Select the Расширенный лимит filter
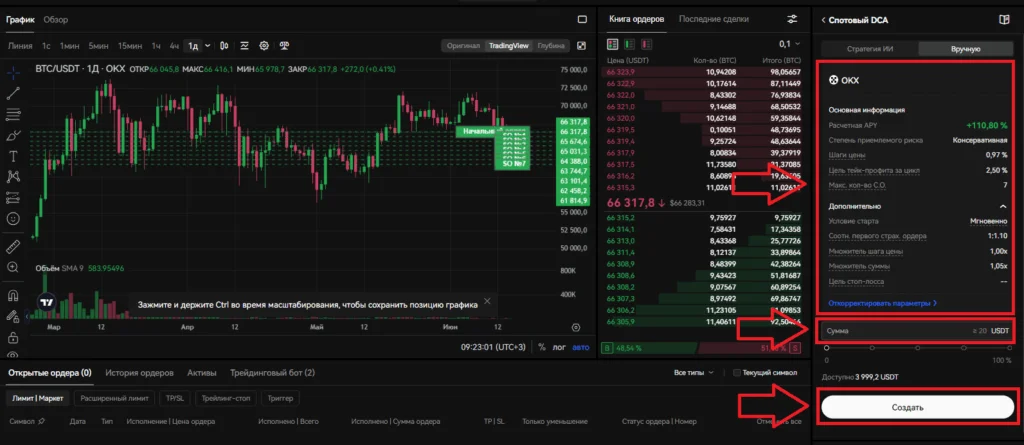1024x445 pixels. [115, 397]
